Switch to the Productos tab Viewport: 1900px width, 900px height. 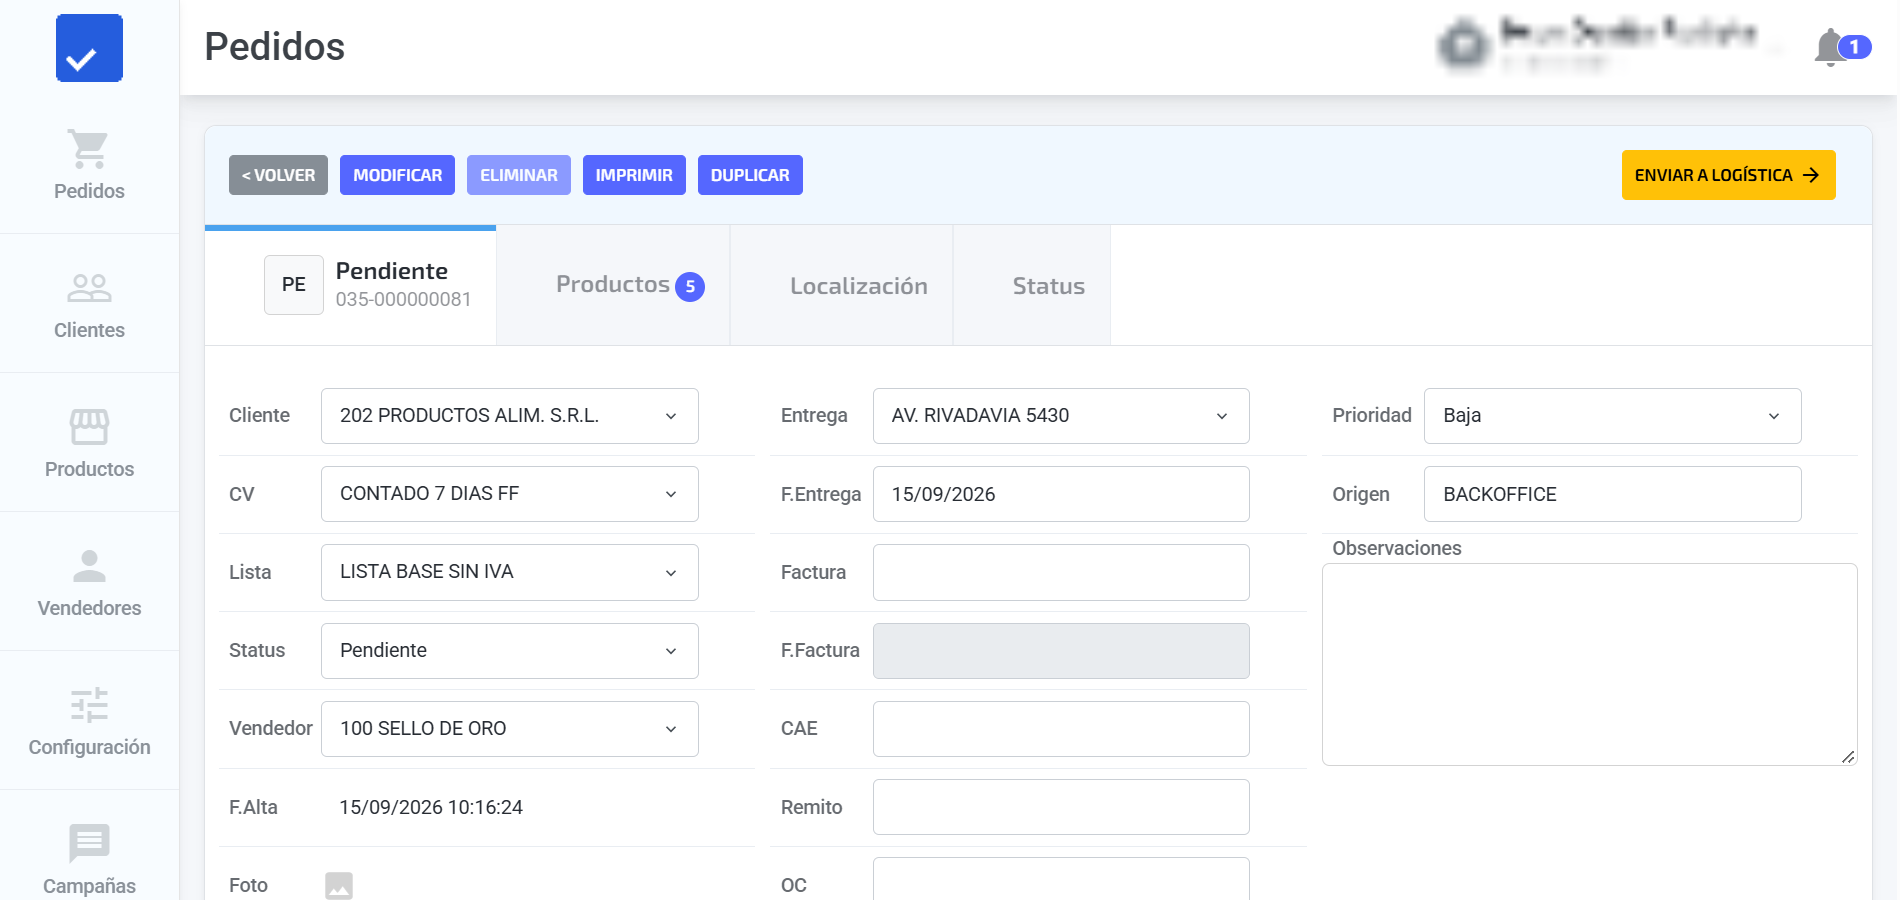(x=613, y=285)
